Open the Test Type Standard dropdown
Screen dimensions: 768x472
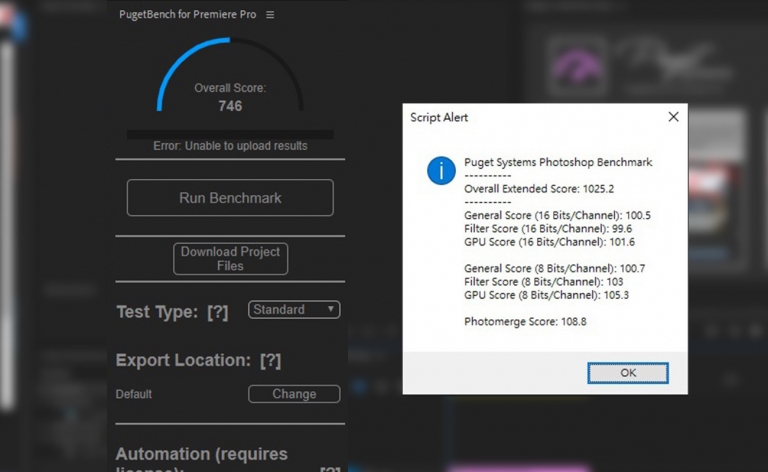click(x=294, y=309)
